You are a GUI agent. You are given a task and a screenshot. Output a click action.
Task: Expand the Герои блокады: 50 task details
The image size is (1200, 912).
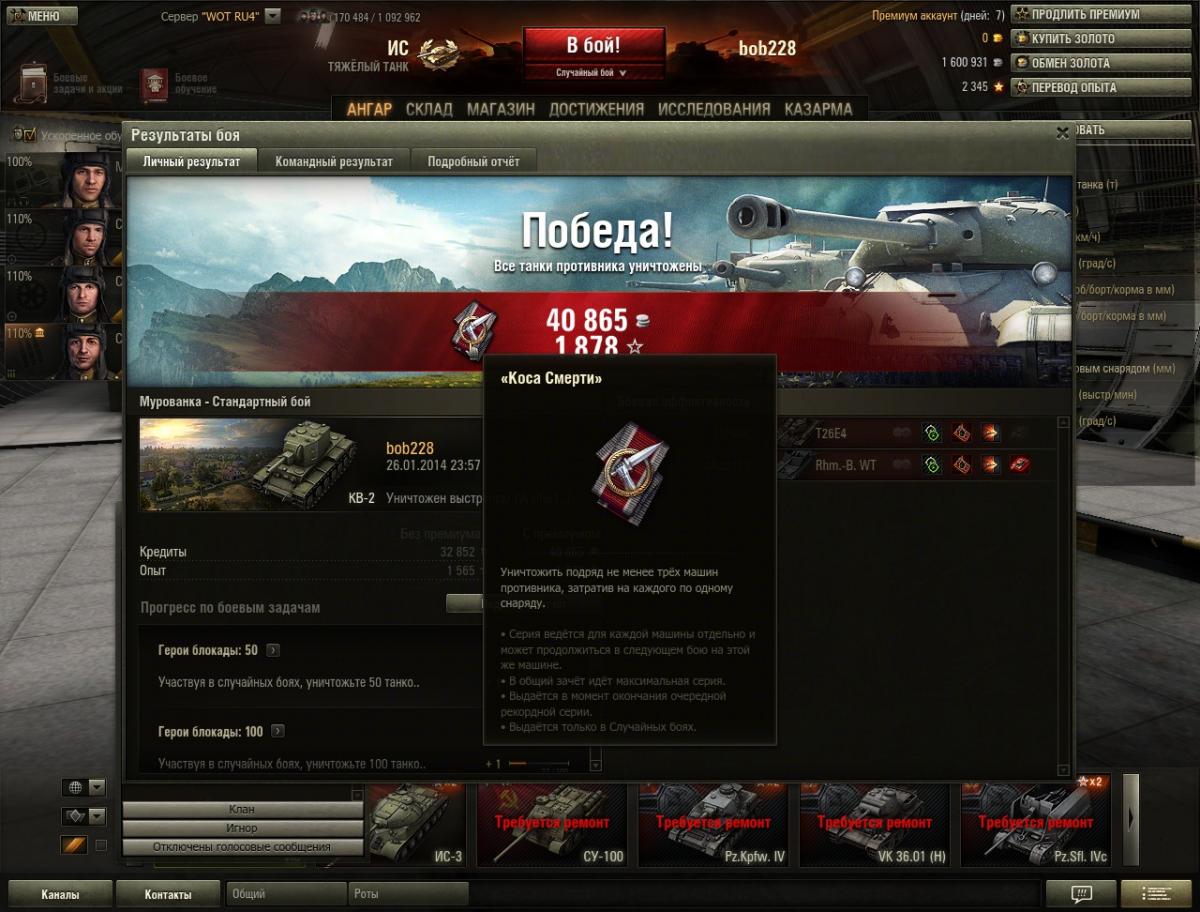273,651
